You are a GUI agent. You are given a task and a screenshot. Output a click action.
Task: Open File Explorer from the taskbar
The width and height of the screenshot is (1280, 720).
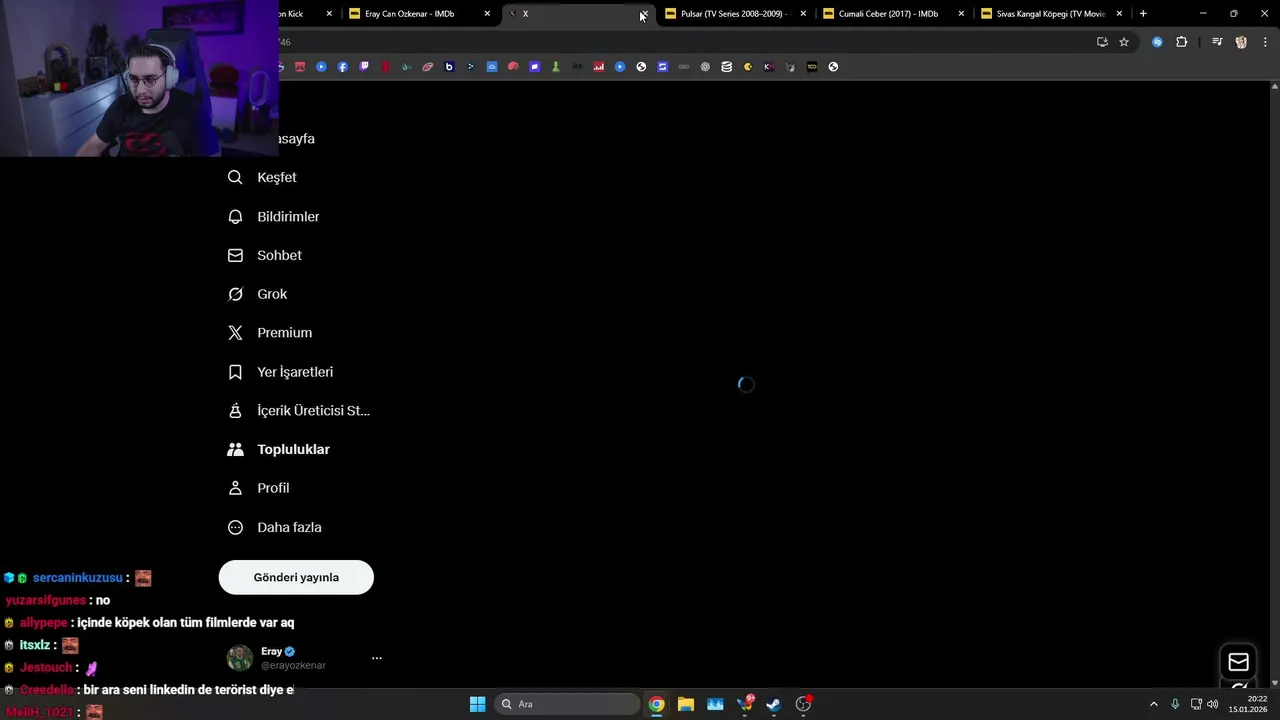[685, 704]
